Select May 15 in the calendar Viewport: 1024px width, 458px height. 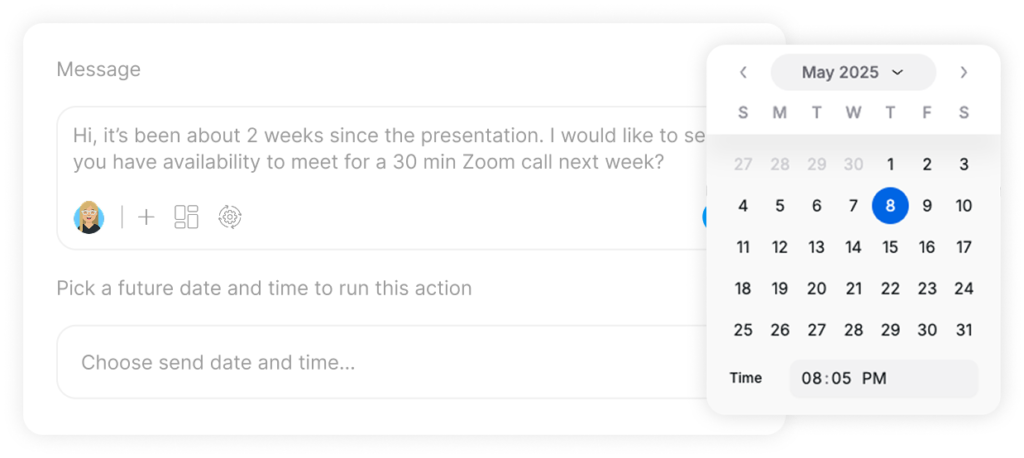coord(890,247)
